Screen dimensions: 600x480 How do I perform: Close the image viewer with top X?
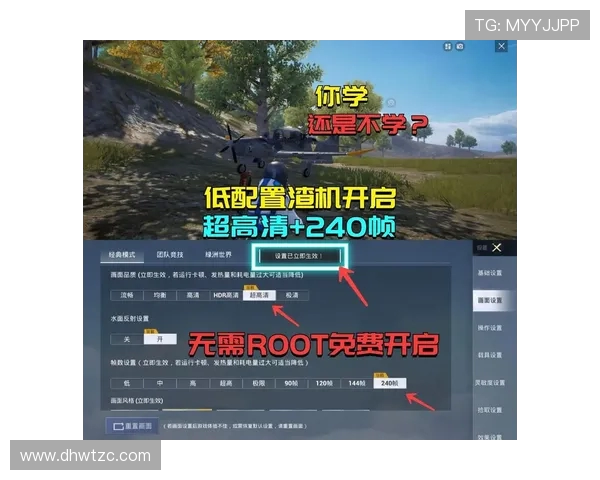pos(502,46)
